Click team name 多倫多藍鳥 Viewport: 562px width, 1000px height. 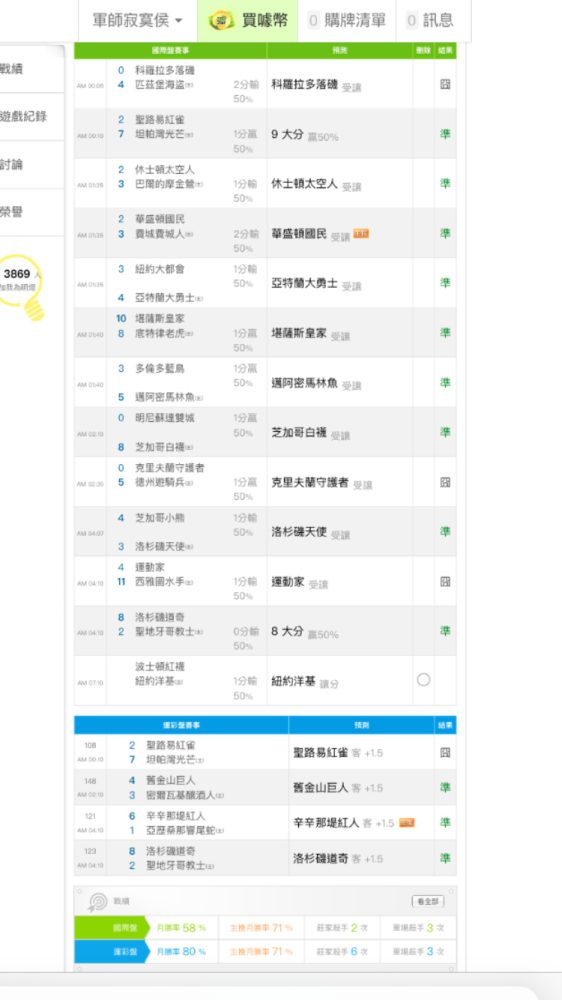pos(160,369)
